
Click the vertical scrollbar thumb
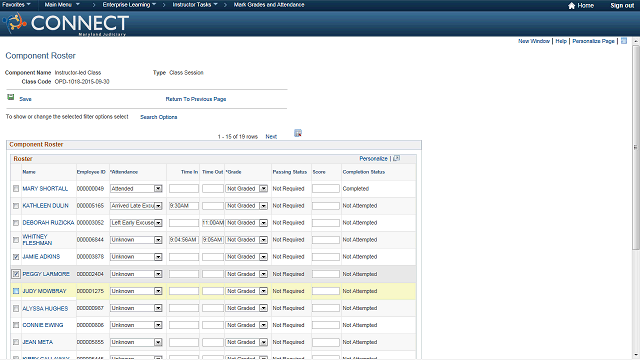pyautogui.click(x=635, y=147)
